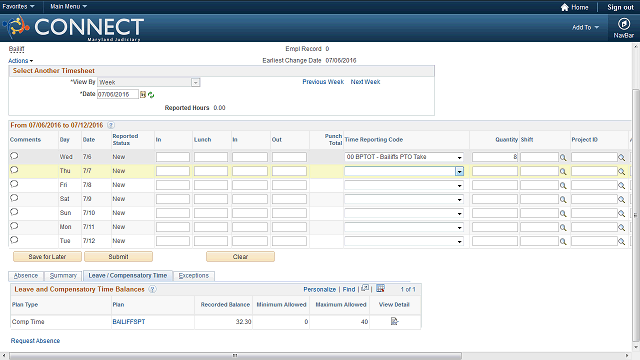The width and height of the screenshot is (640, 360).
Task: Click the green refresh timesheet icon
Action: coord(151,95)
